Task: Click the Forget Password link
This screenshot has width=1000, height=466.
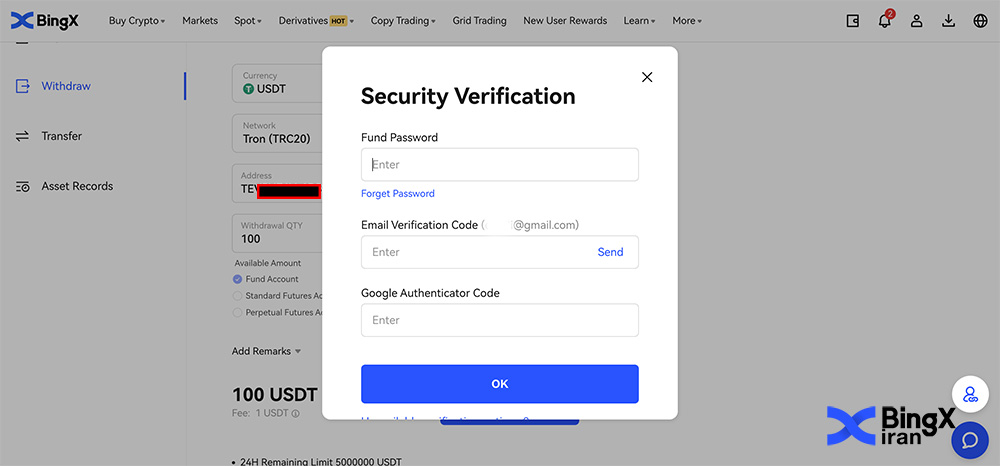Action: pyautogui.click(x=398, y=193)
